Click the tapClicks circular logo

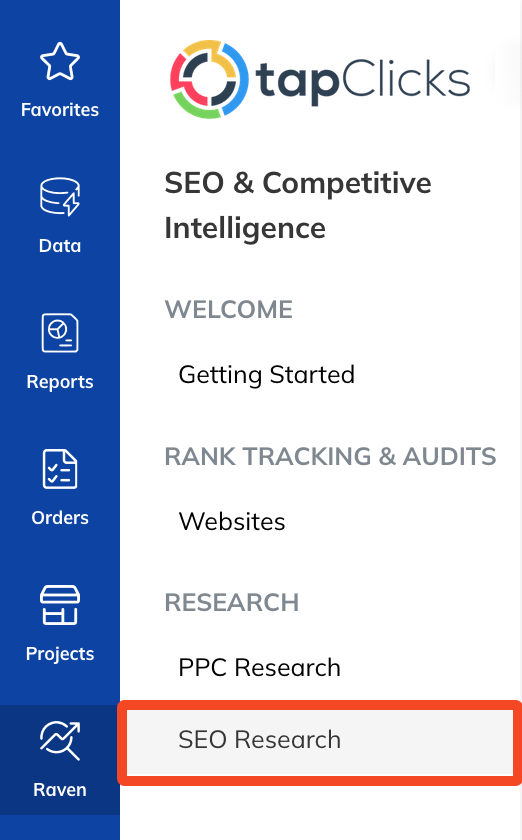209,79
